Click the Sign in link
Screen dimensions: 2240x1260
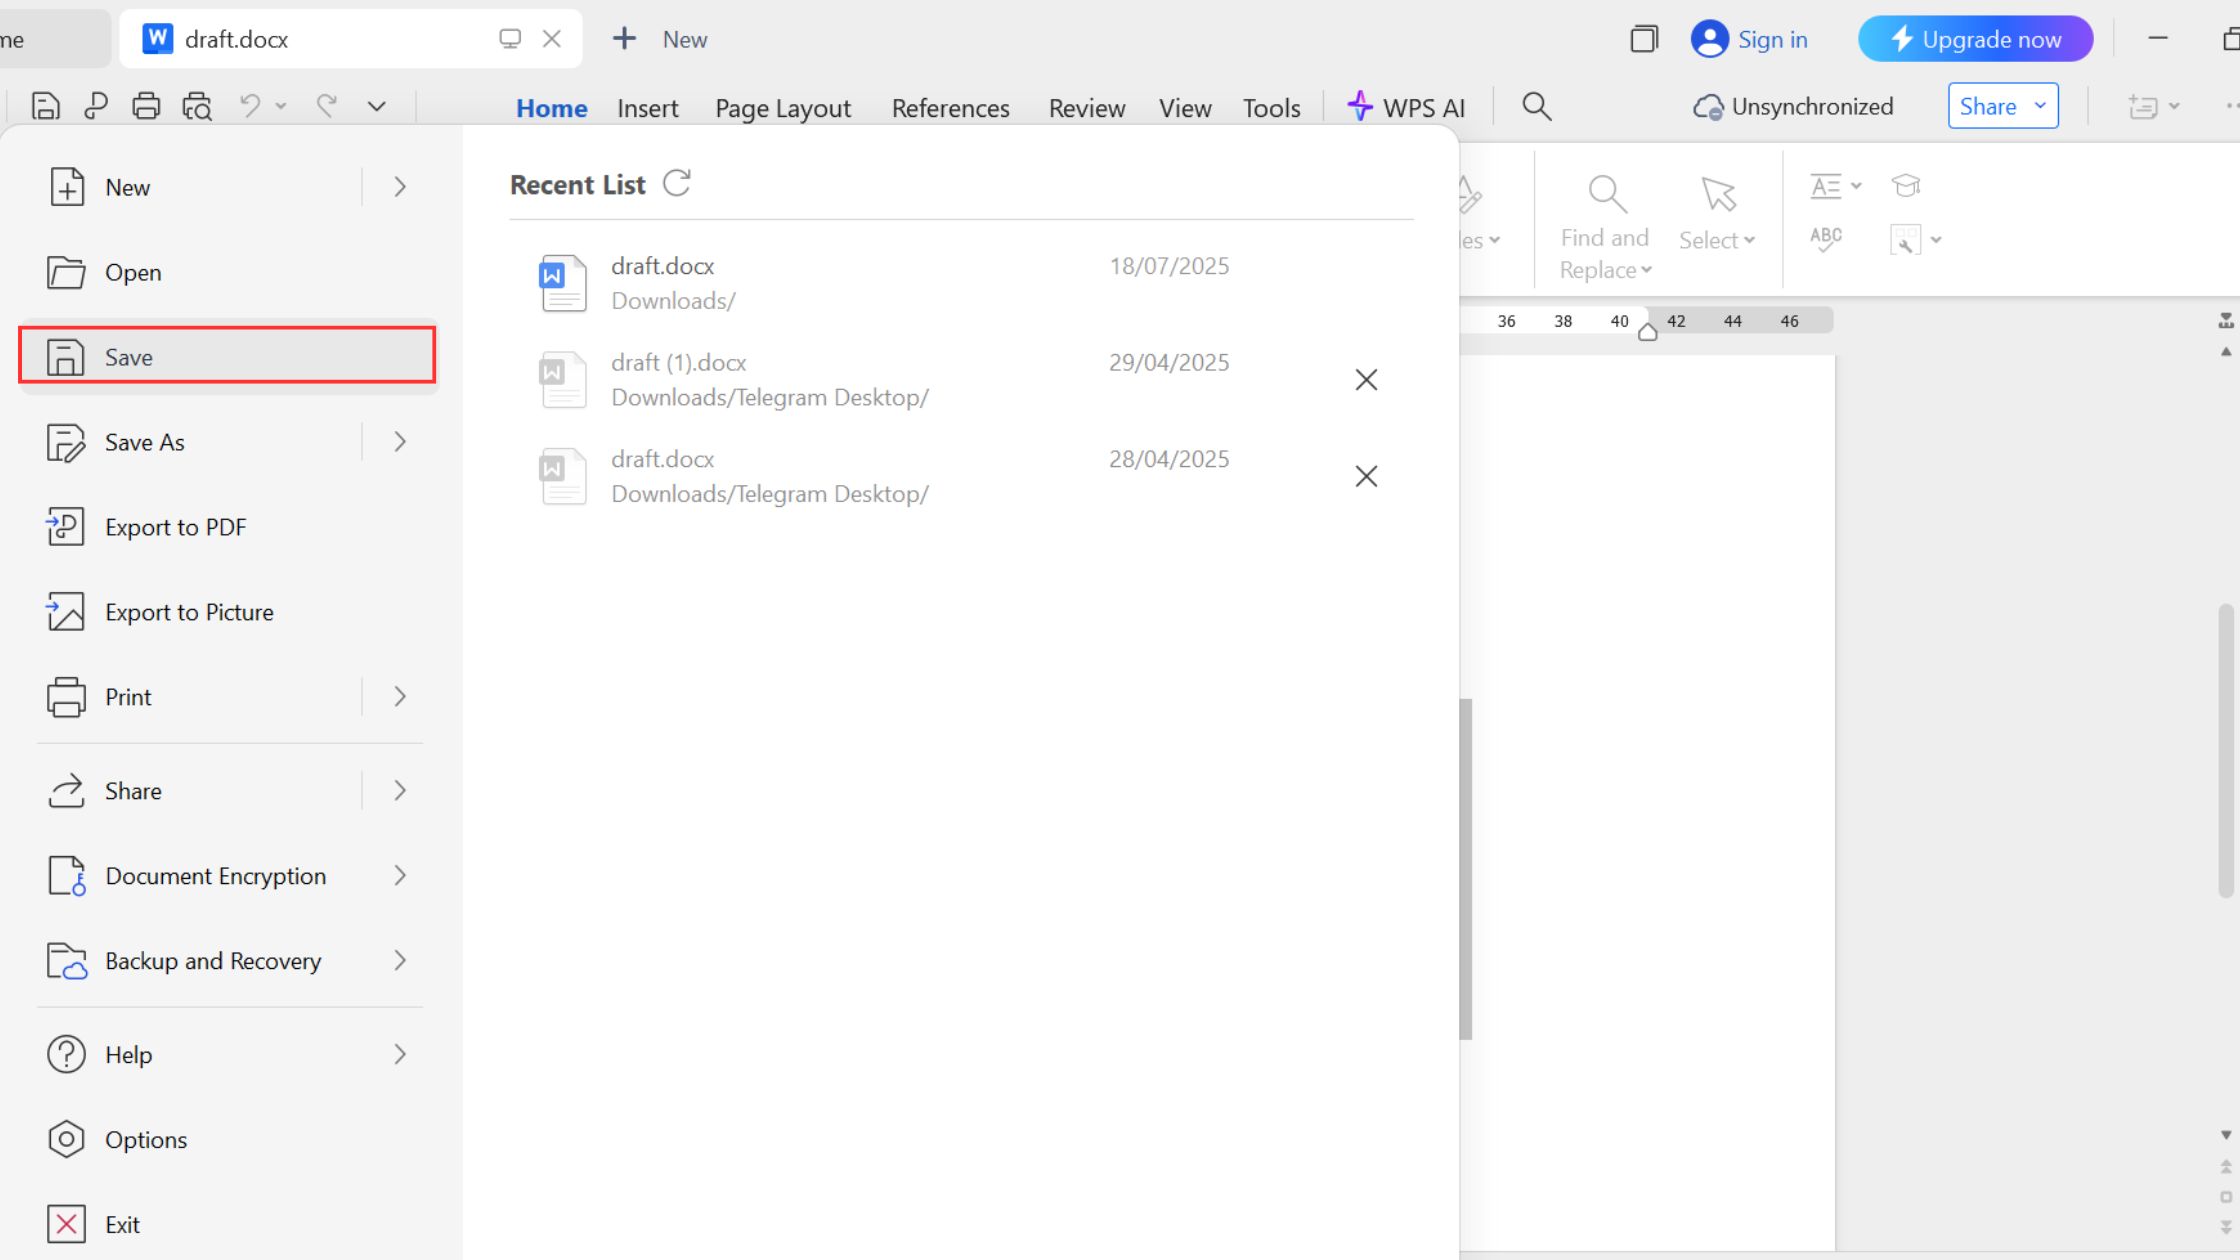point(1749,39)
